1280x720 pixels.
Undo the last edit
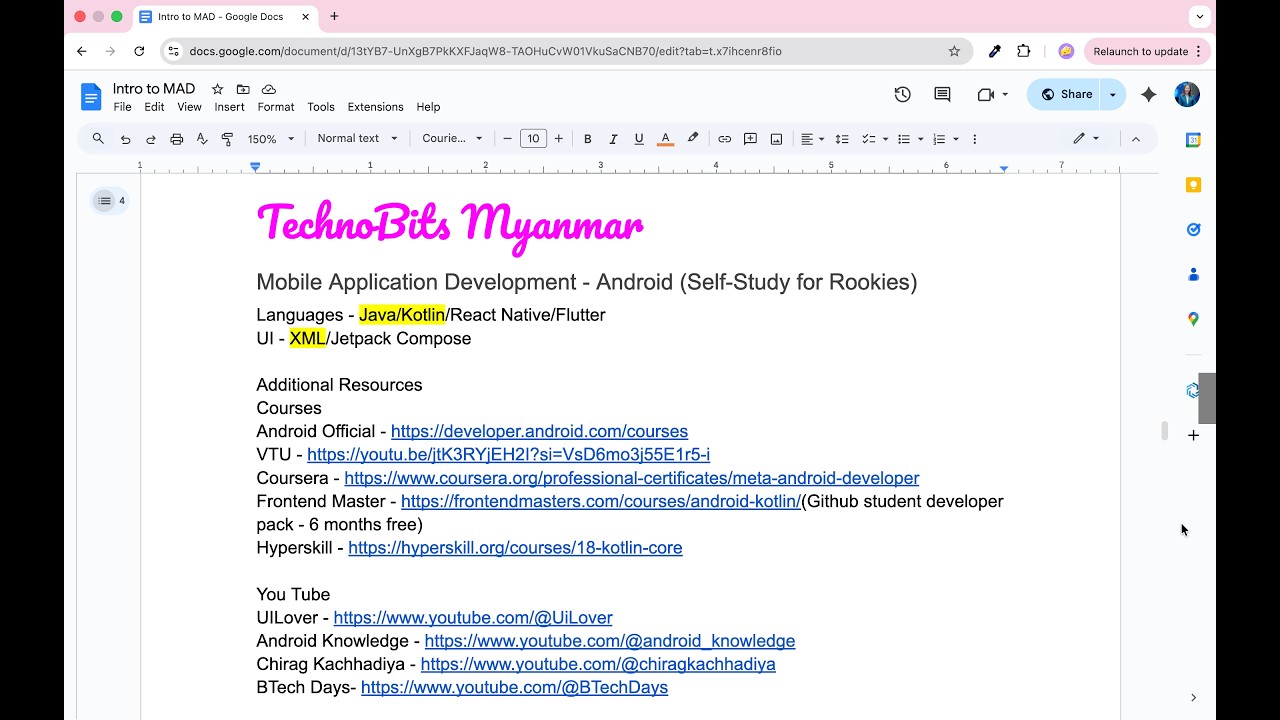click(x=125, y=139)
